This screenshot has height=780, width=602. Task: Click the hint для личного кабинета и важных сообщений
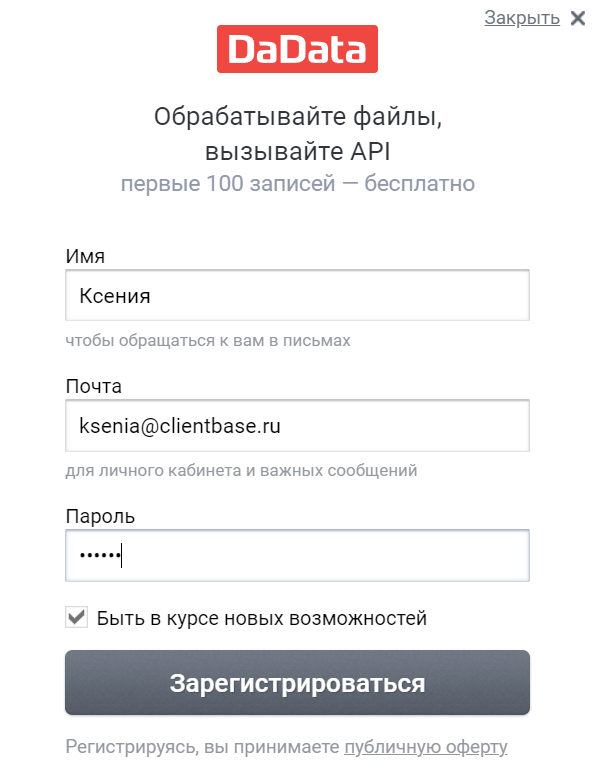point(241,470)
